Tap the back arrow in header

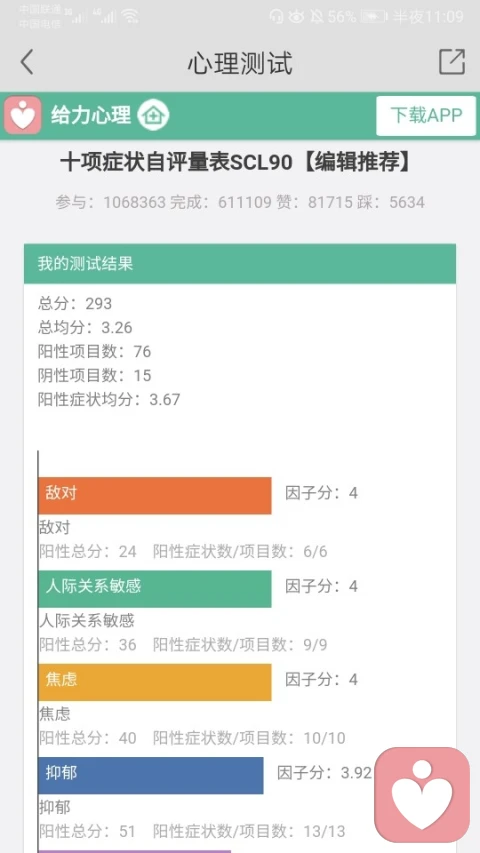(x=27, y=62)
